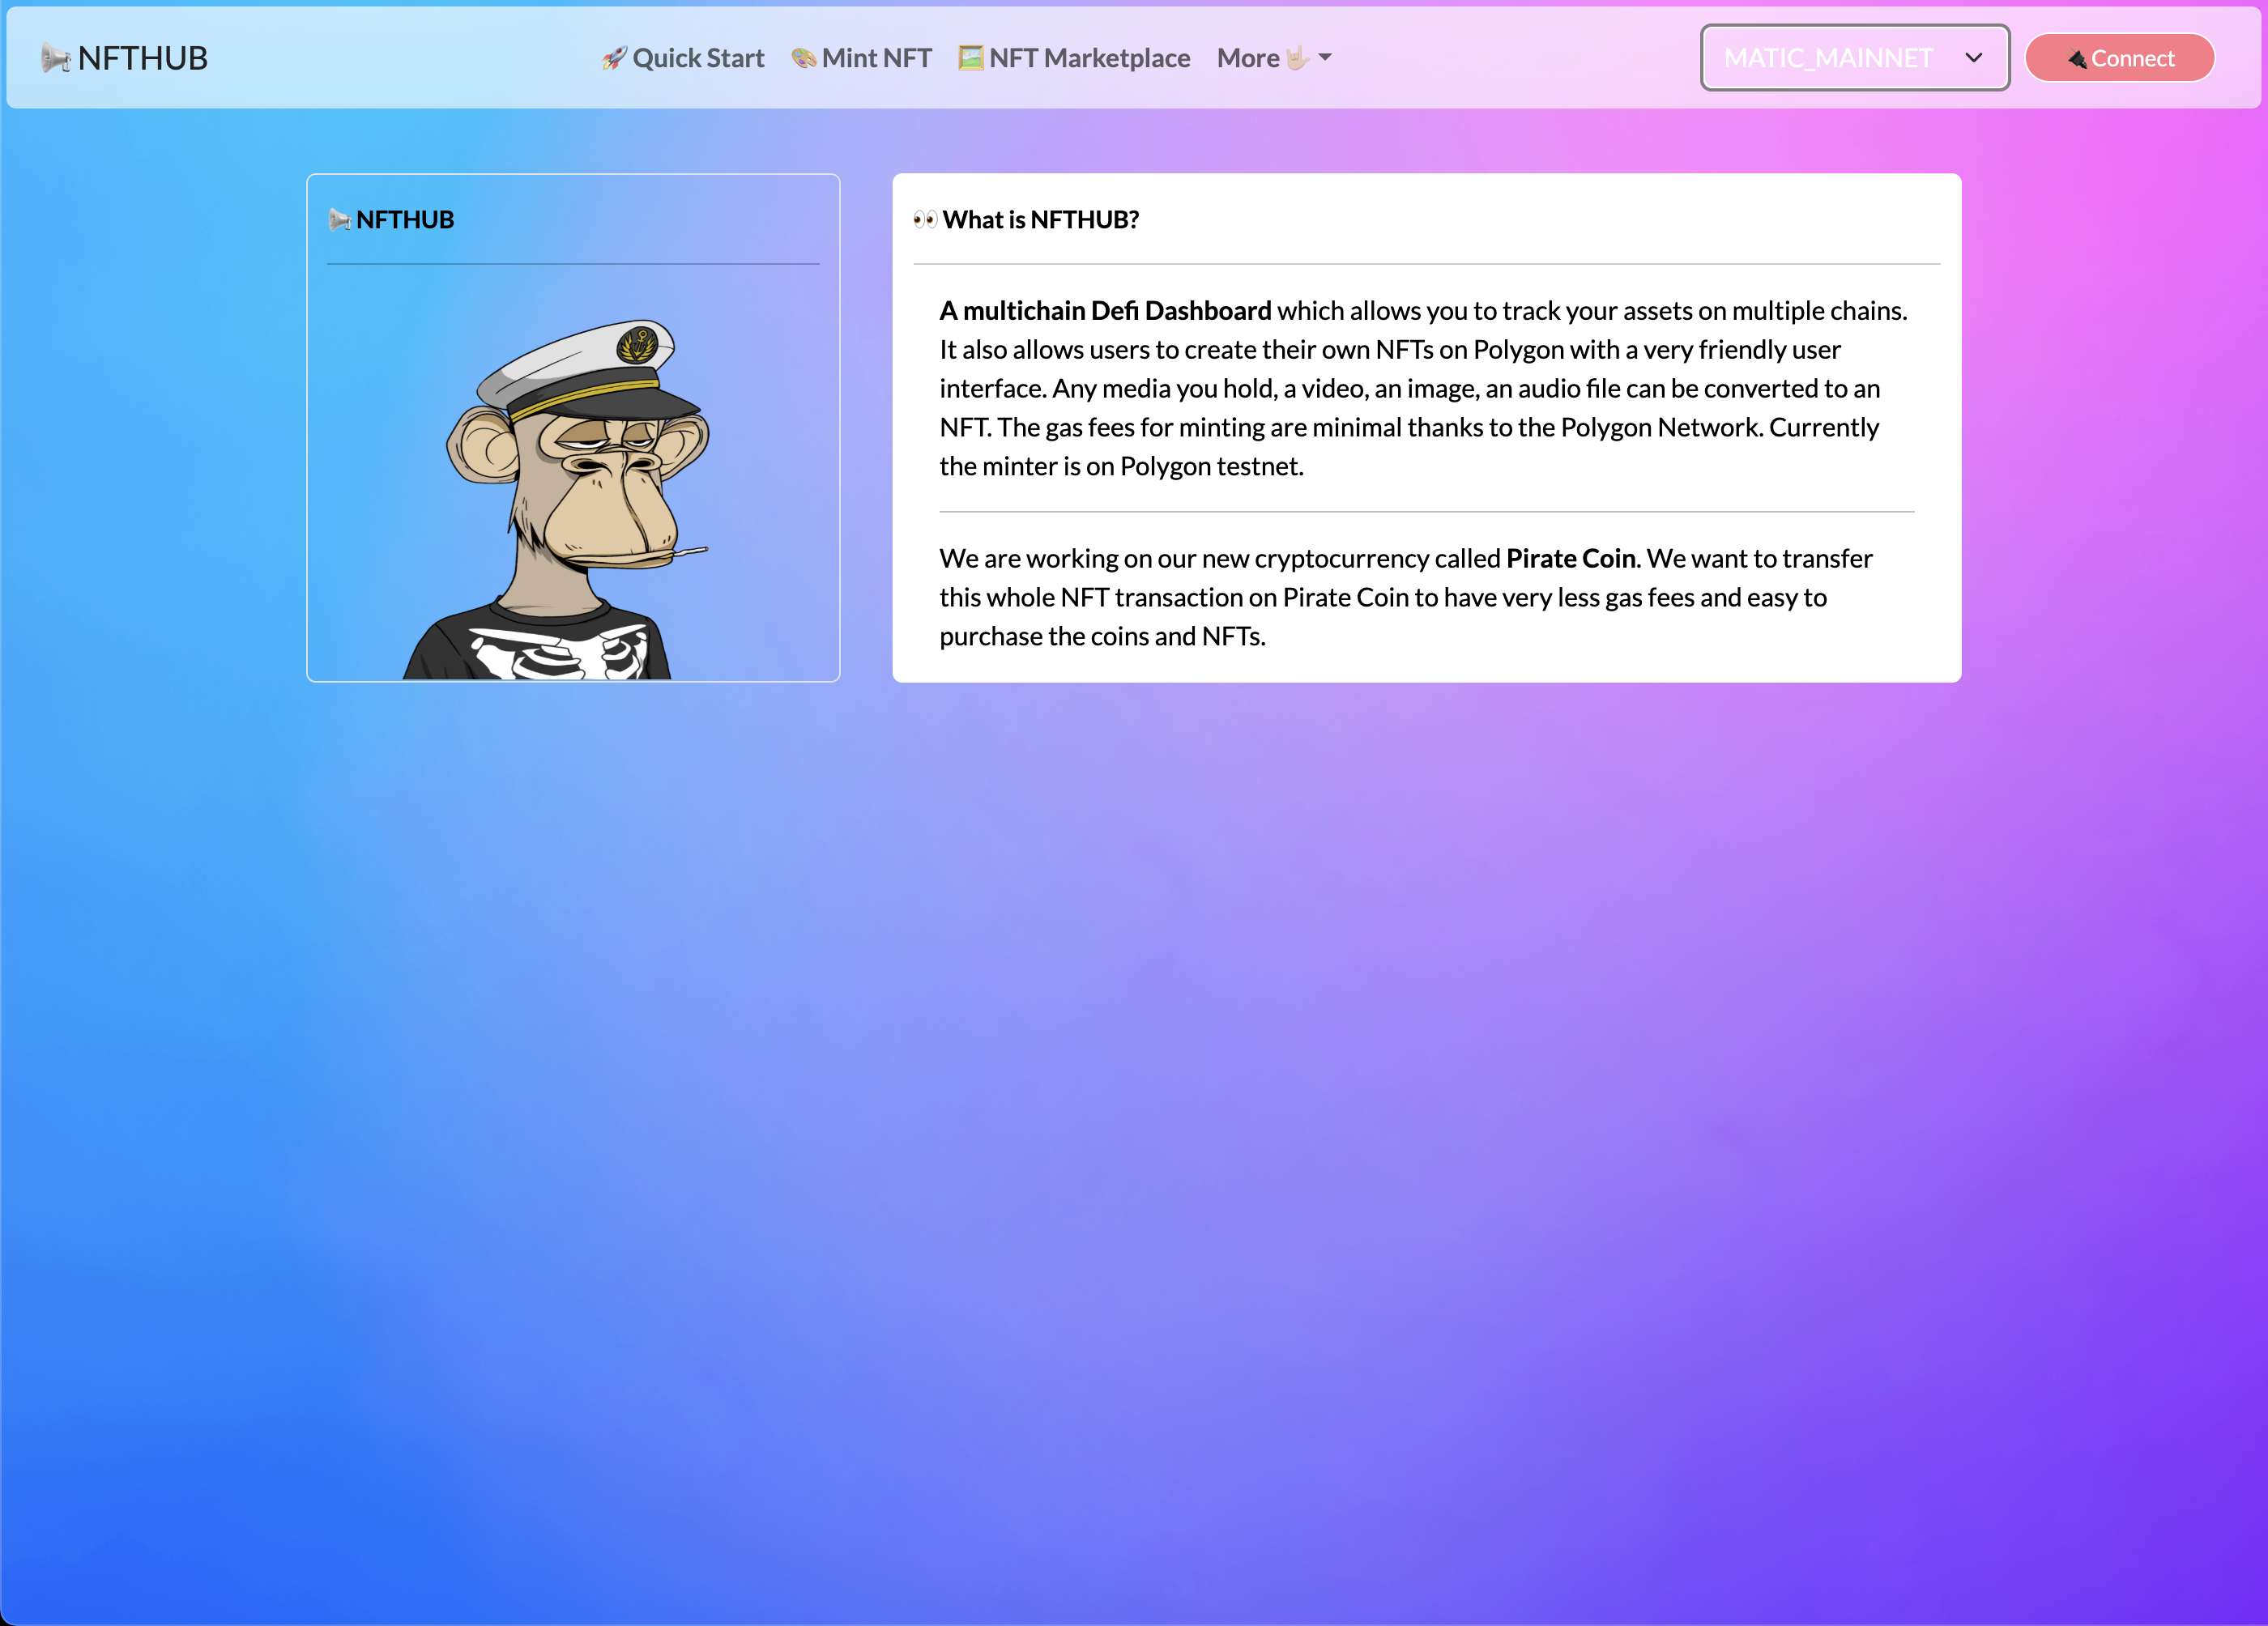Click the rocket icon beside Quick Start
Viewport: 2268px width, 1626px height.
point(614,59)
